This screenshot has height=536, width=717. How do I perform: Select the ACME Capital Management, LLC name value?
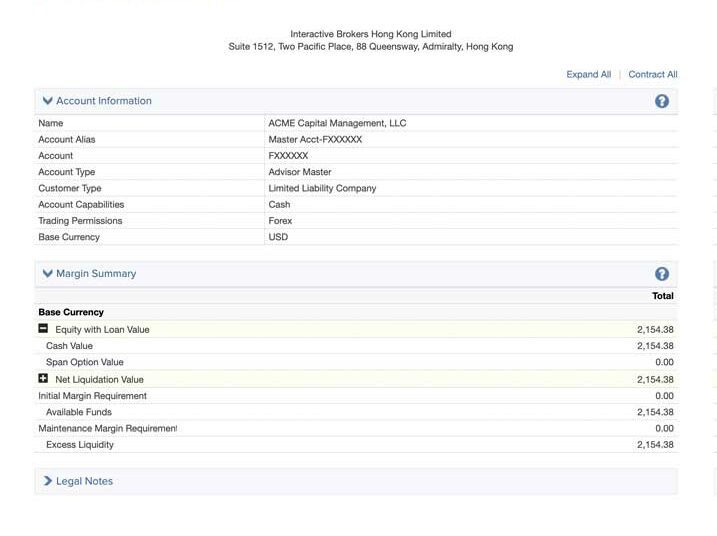pos(337,123)
